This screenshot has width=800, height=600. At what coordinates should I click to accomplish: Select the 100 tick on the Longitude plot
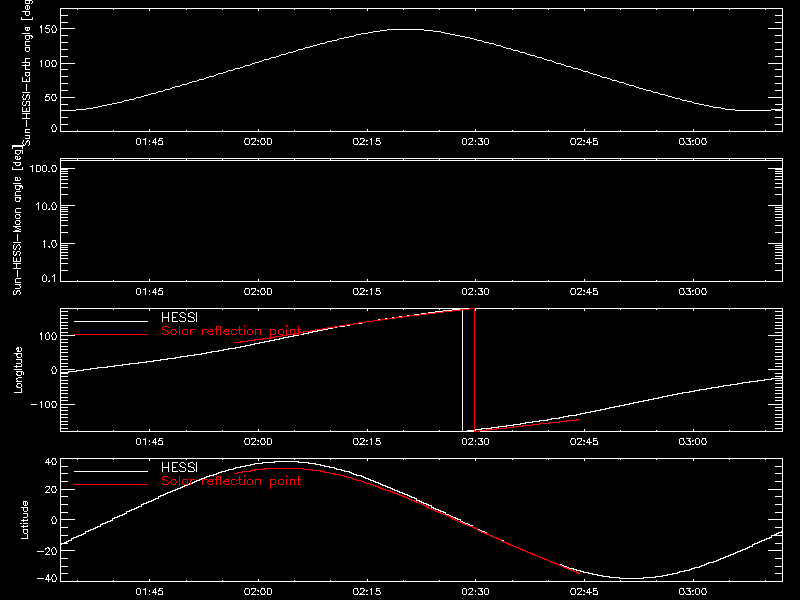(48, 336)
